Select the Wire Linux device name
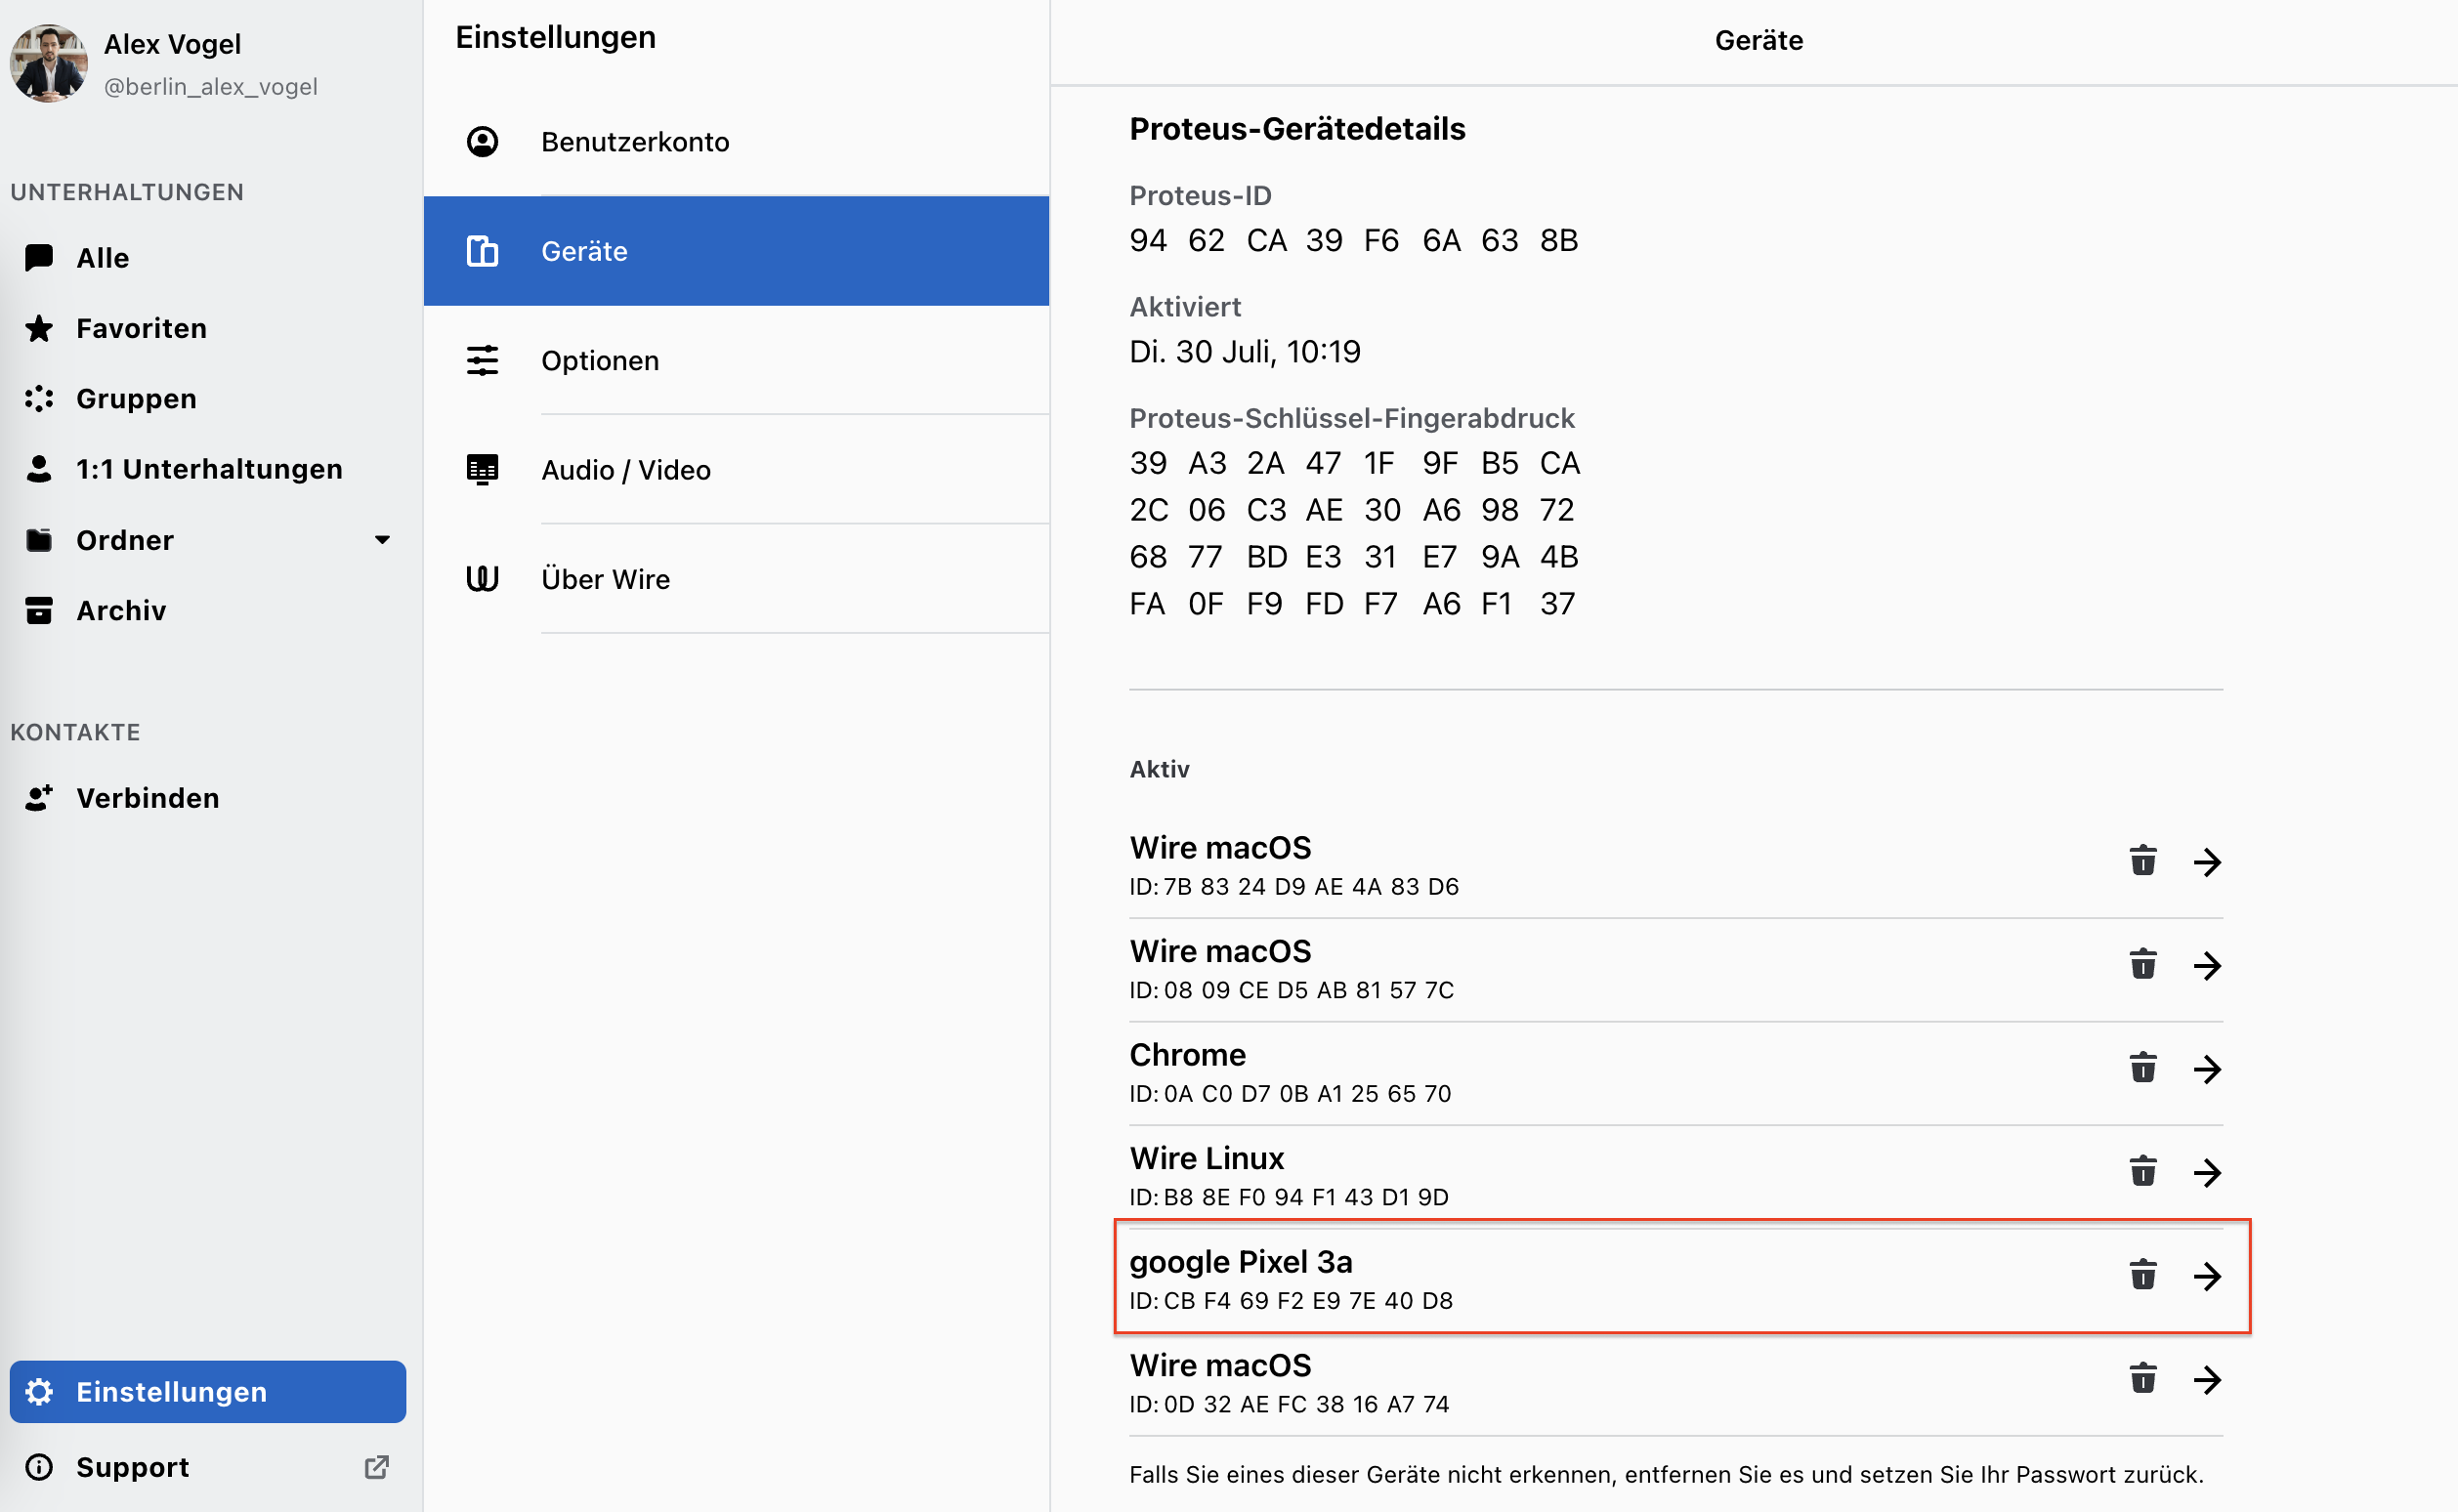The height and width of the screenshot is (1512, 2458). tap(1206, 1158)
